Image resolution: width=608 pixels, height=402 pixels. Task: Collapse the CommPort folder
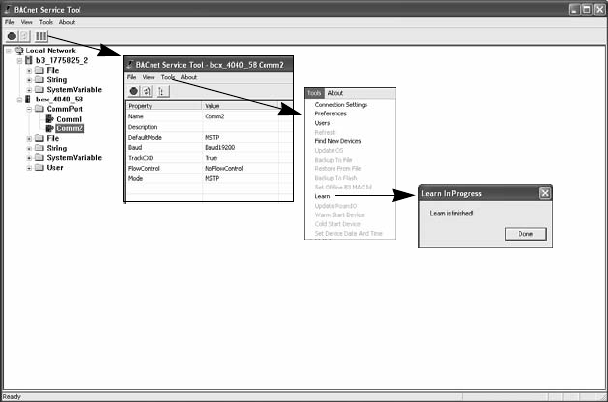(x=29, y=109)
